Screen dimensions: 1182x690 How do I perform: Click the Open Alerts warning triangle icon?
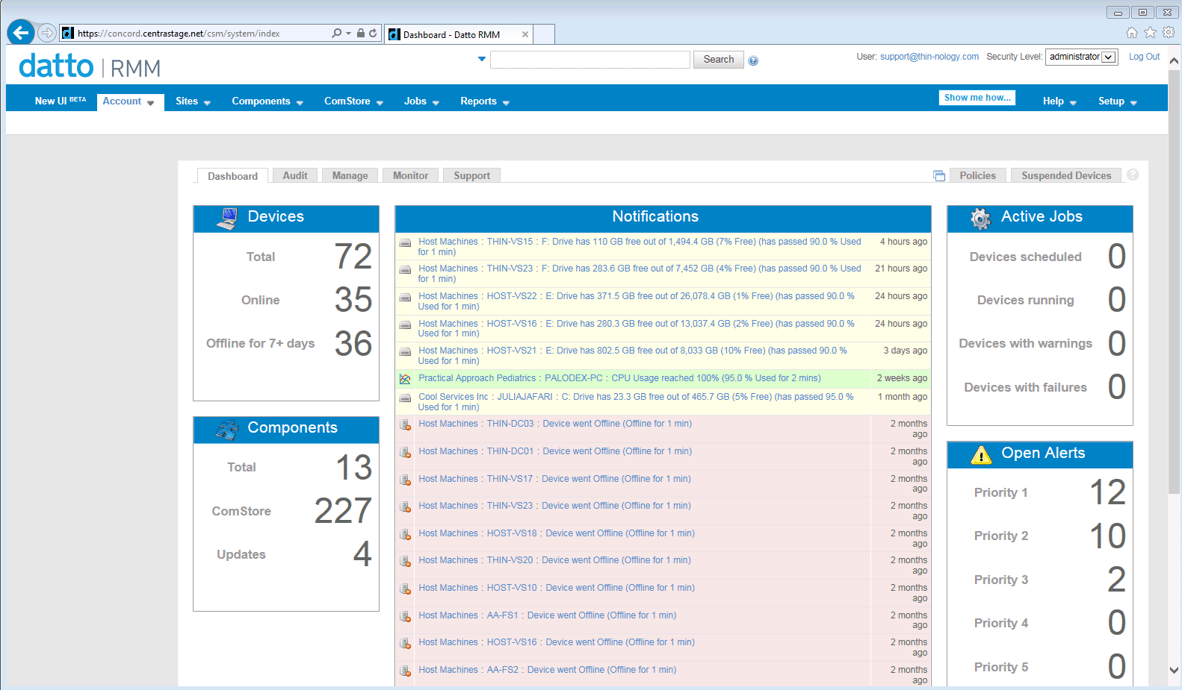pyautogui.click(x=981, y=455)
